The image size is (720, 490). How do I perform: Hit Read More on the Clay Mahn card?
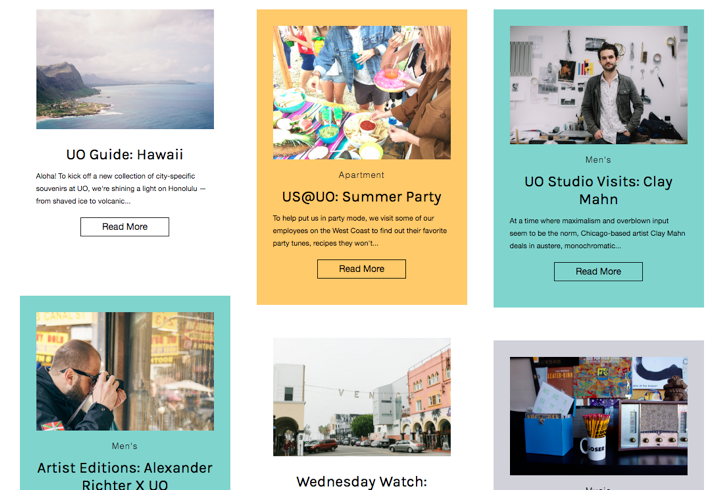[598, 271]
